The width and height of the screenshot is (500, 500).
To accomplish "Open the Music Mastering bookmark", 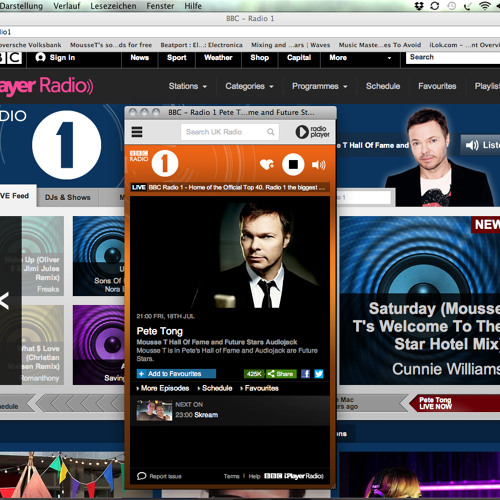I will 380,45.
